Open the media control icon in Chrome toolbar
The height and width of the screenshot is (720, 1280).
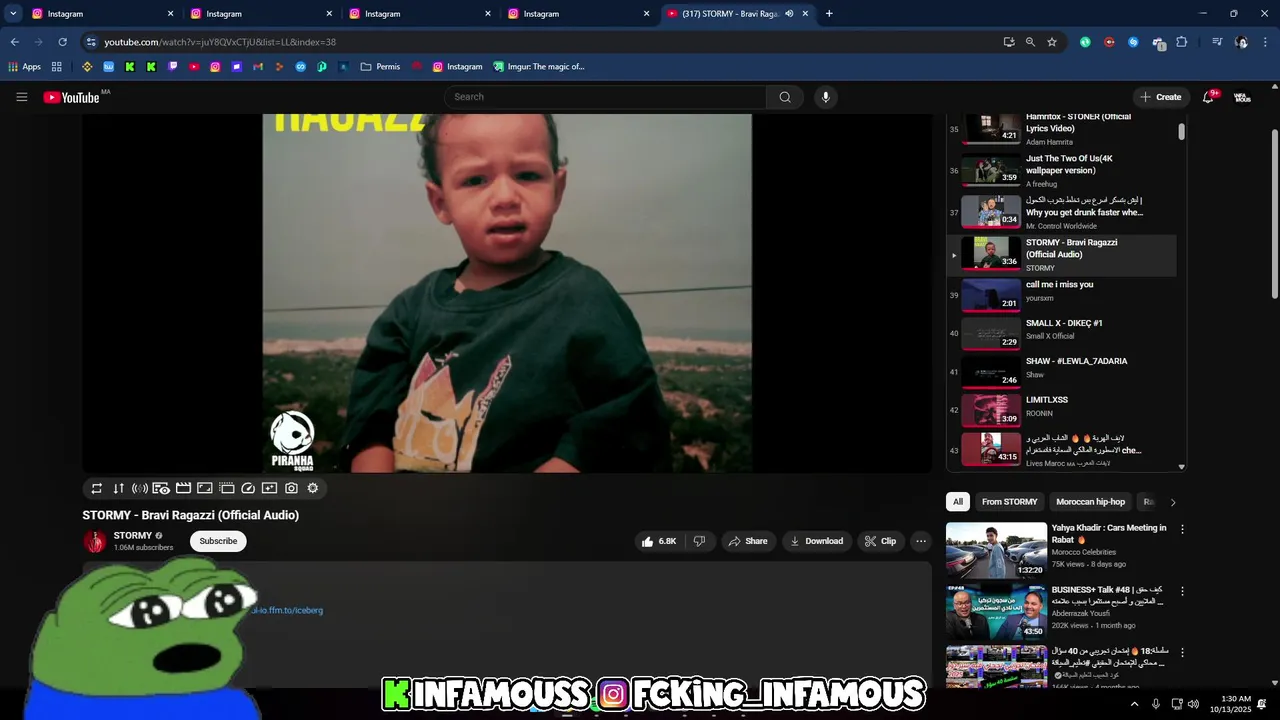point(1217,42)
